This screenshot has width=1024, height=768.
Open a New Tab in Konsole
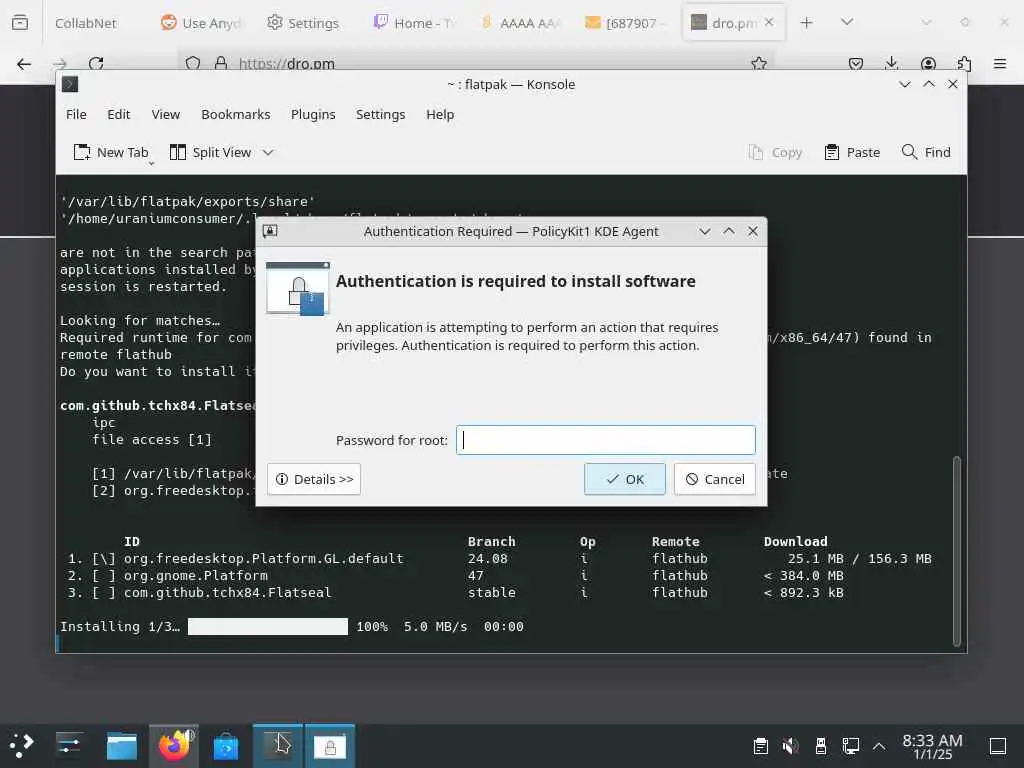tap(111, 152)
